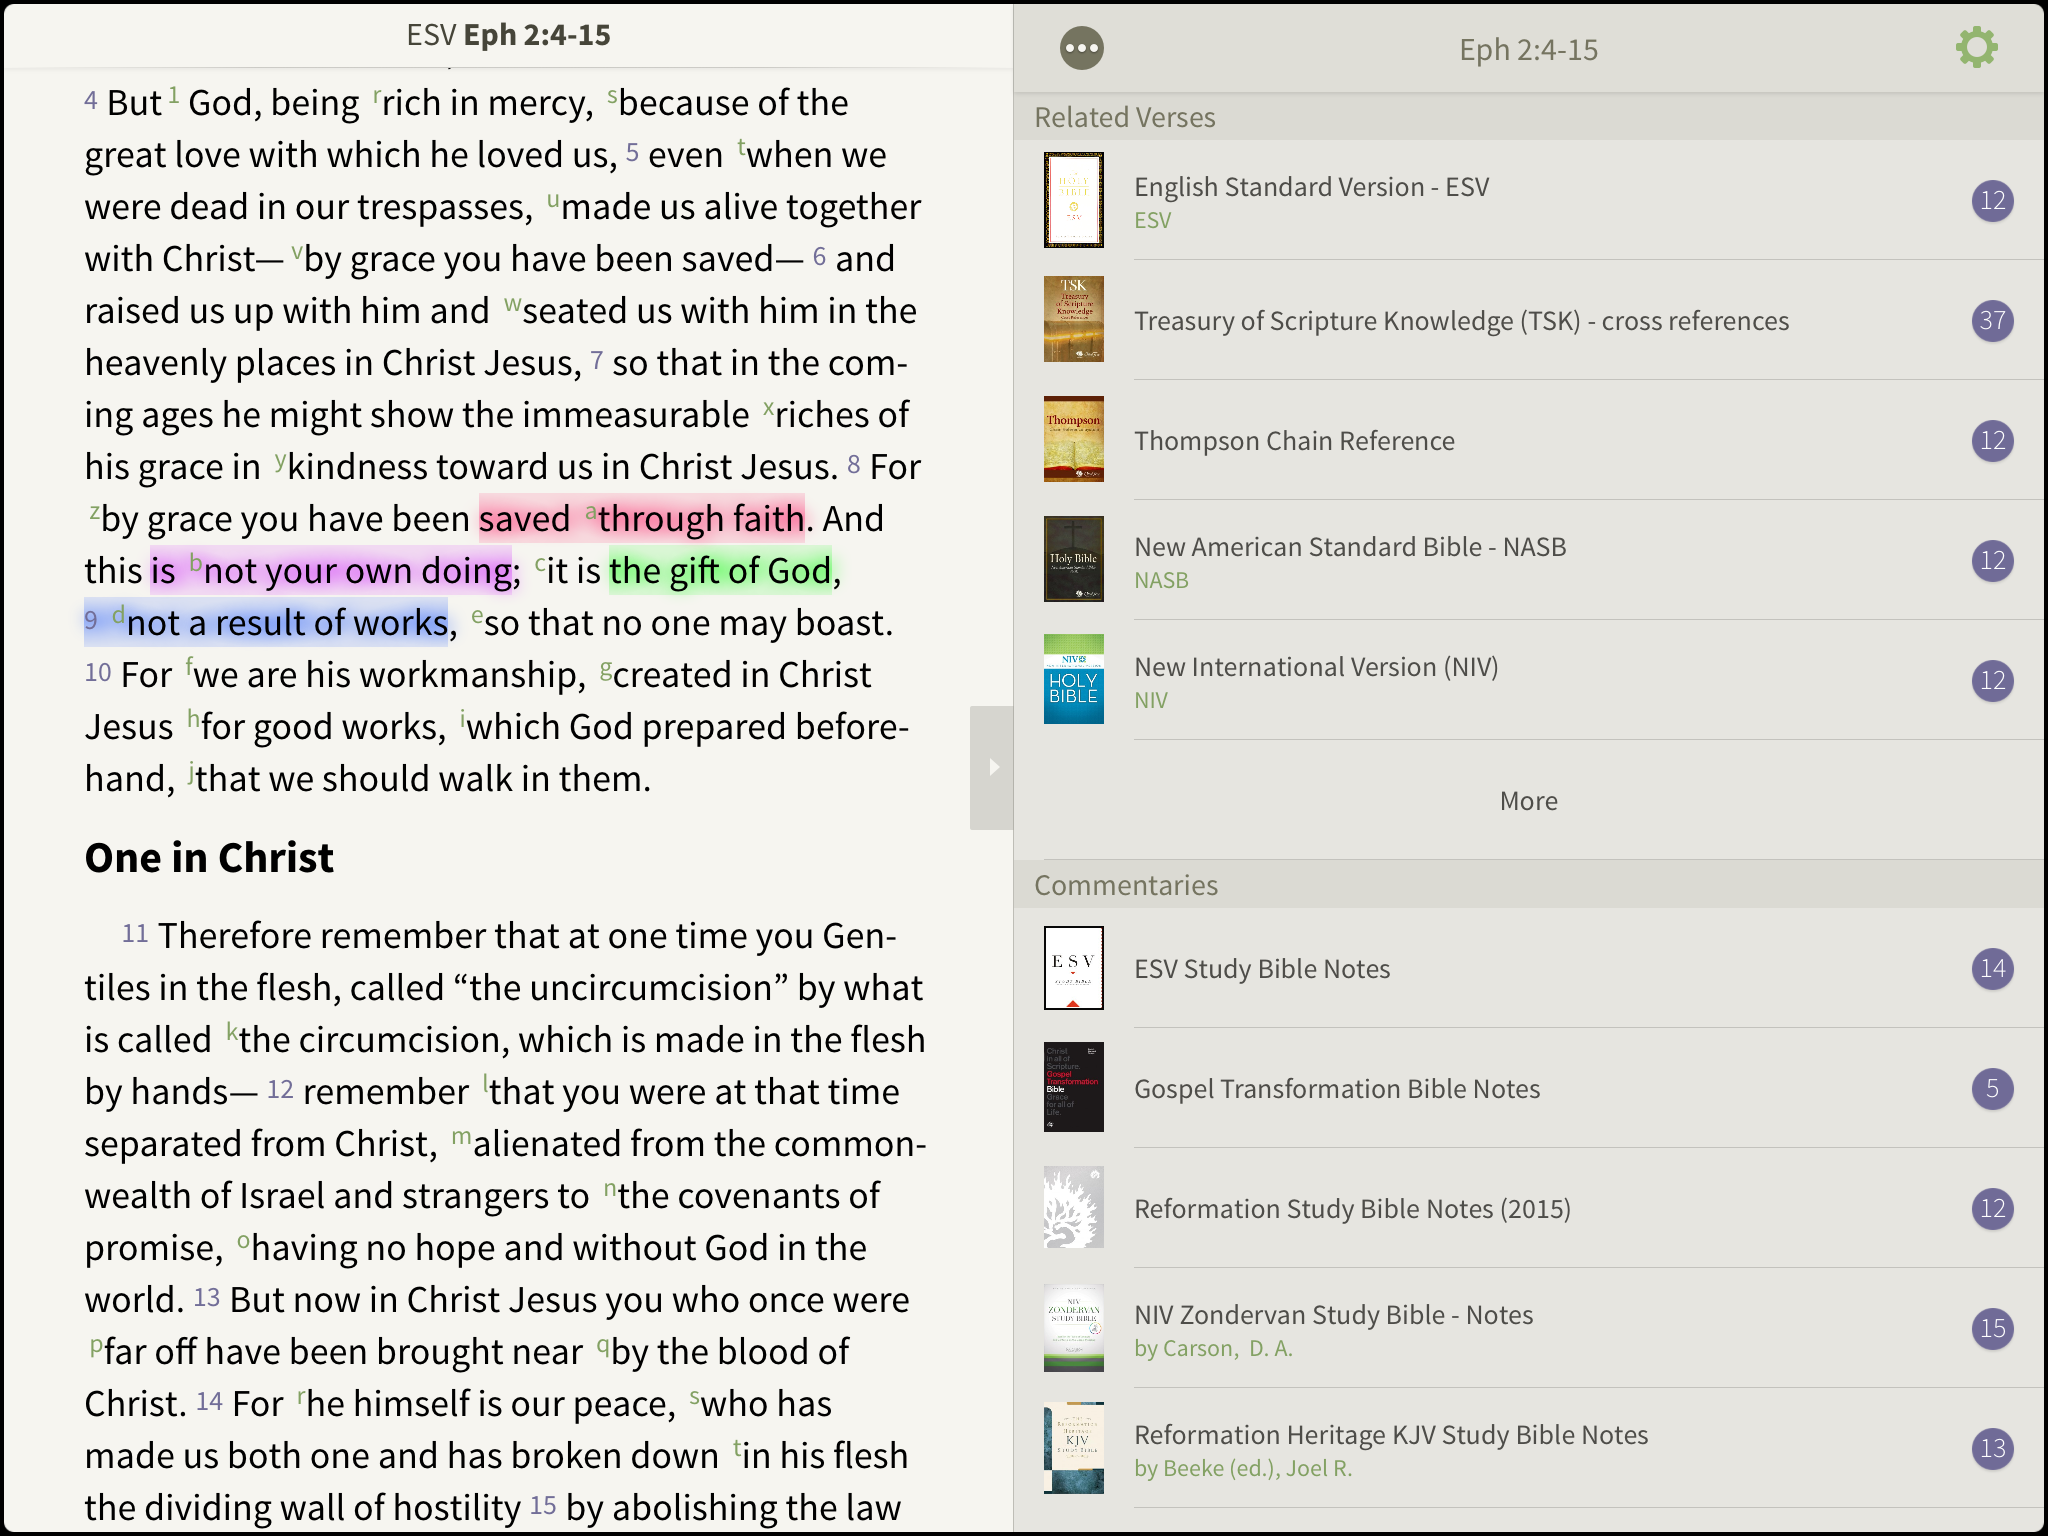This screenshot has width=2048, height=1536.
Task: Open cross-reference f before 'we are his workmanship'
Action: (189, 668)
